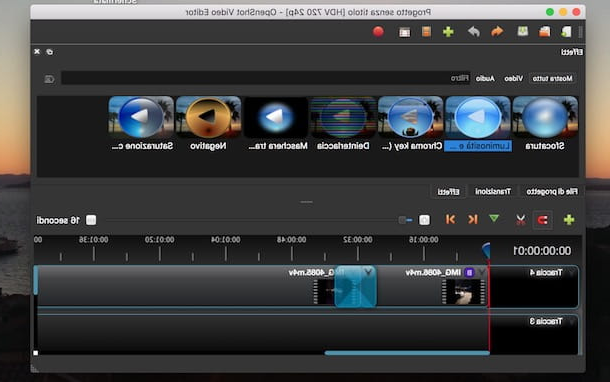Viewport: 610px width, 382px height.
Task: Click the orange film strip toolbar icon
Action: [x=426, y=32]
